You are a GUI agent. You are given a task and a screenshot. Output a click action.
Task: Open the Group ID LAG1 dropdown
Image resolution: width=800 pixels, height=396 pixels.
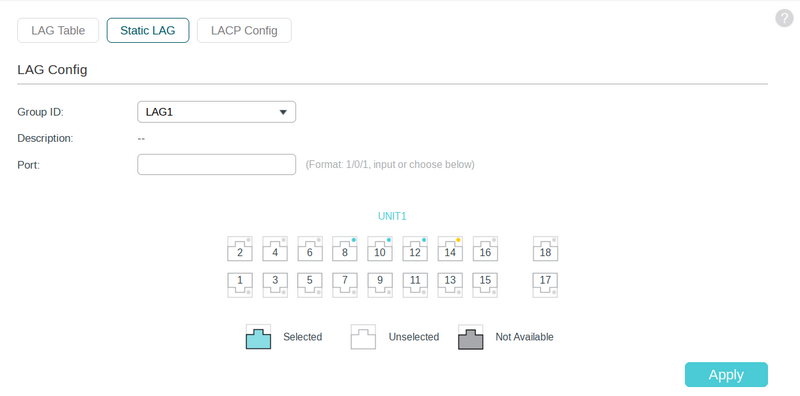[x=216, y=112]
